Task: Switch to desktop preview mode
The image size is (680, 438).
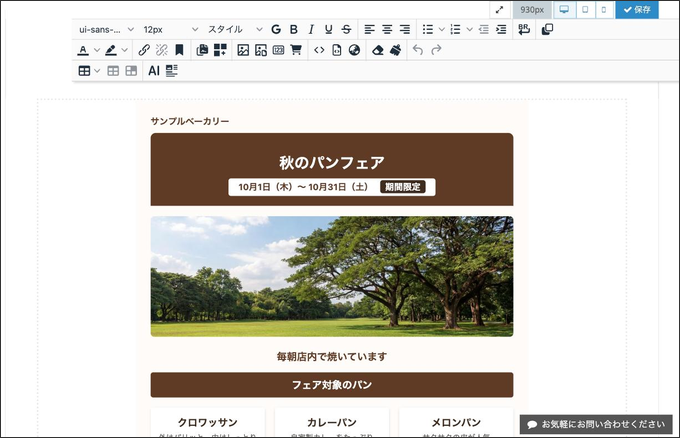Action: pyautogui.click(x=564, y=10)
